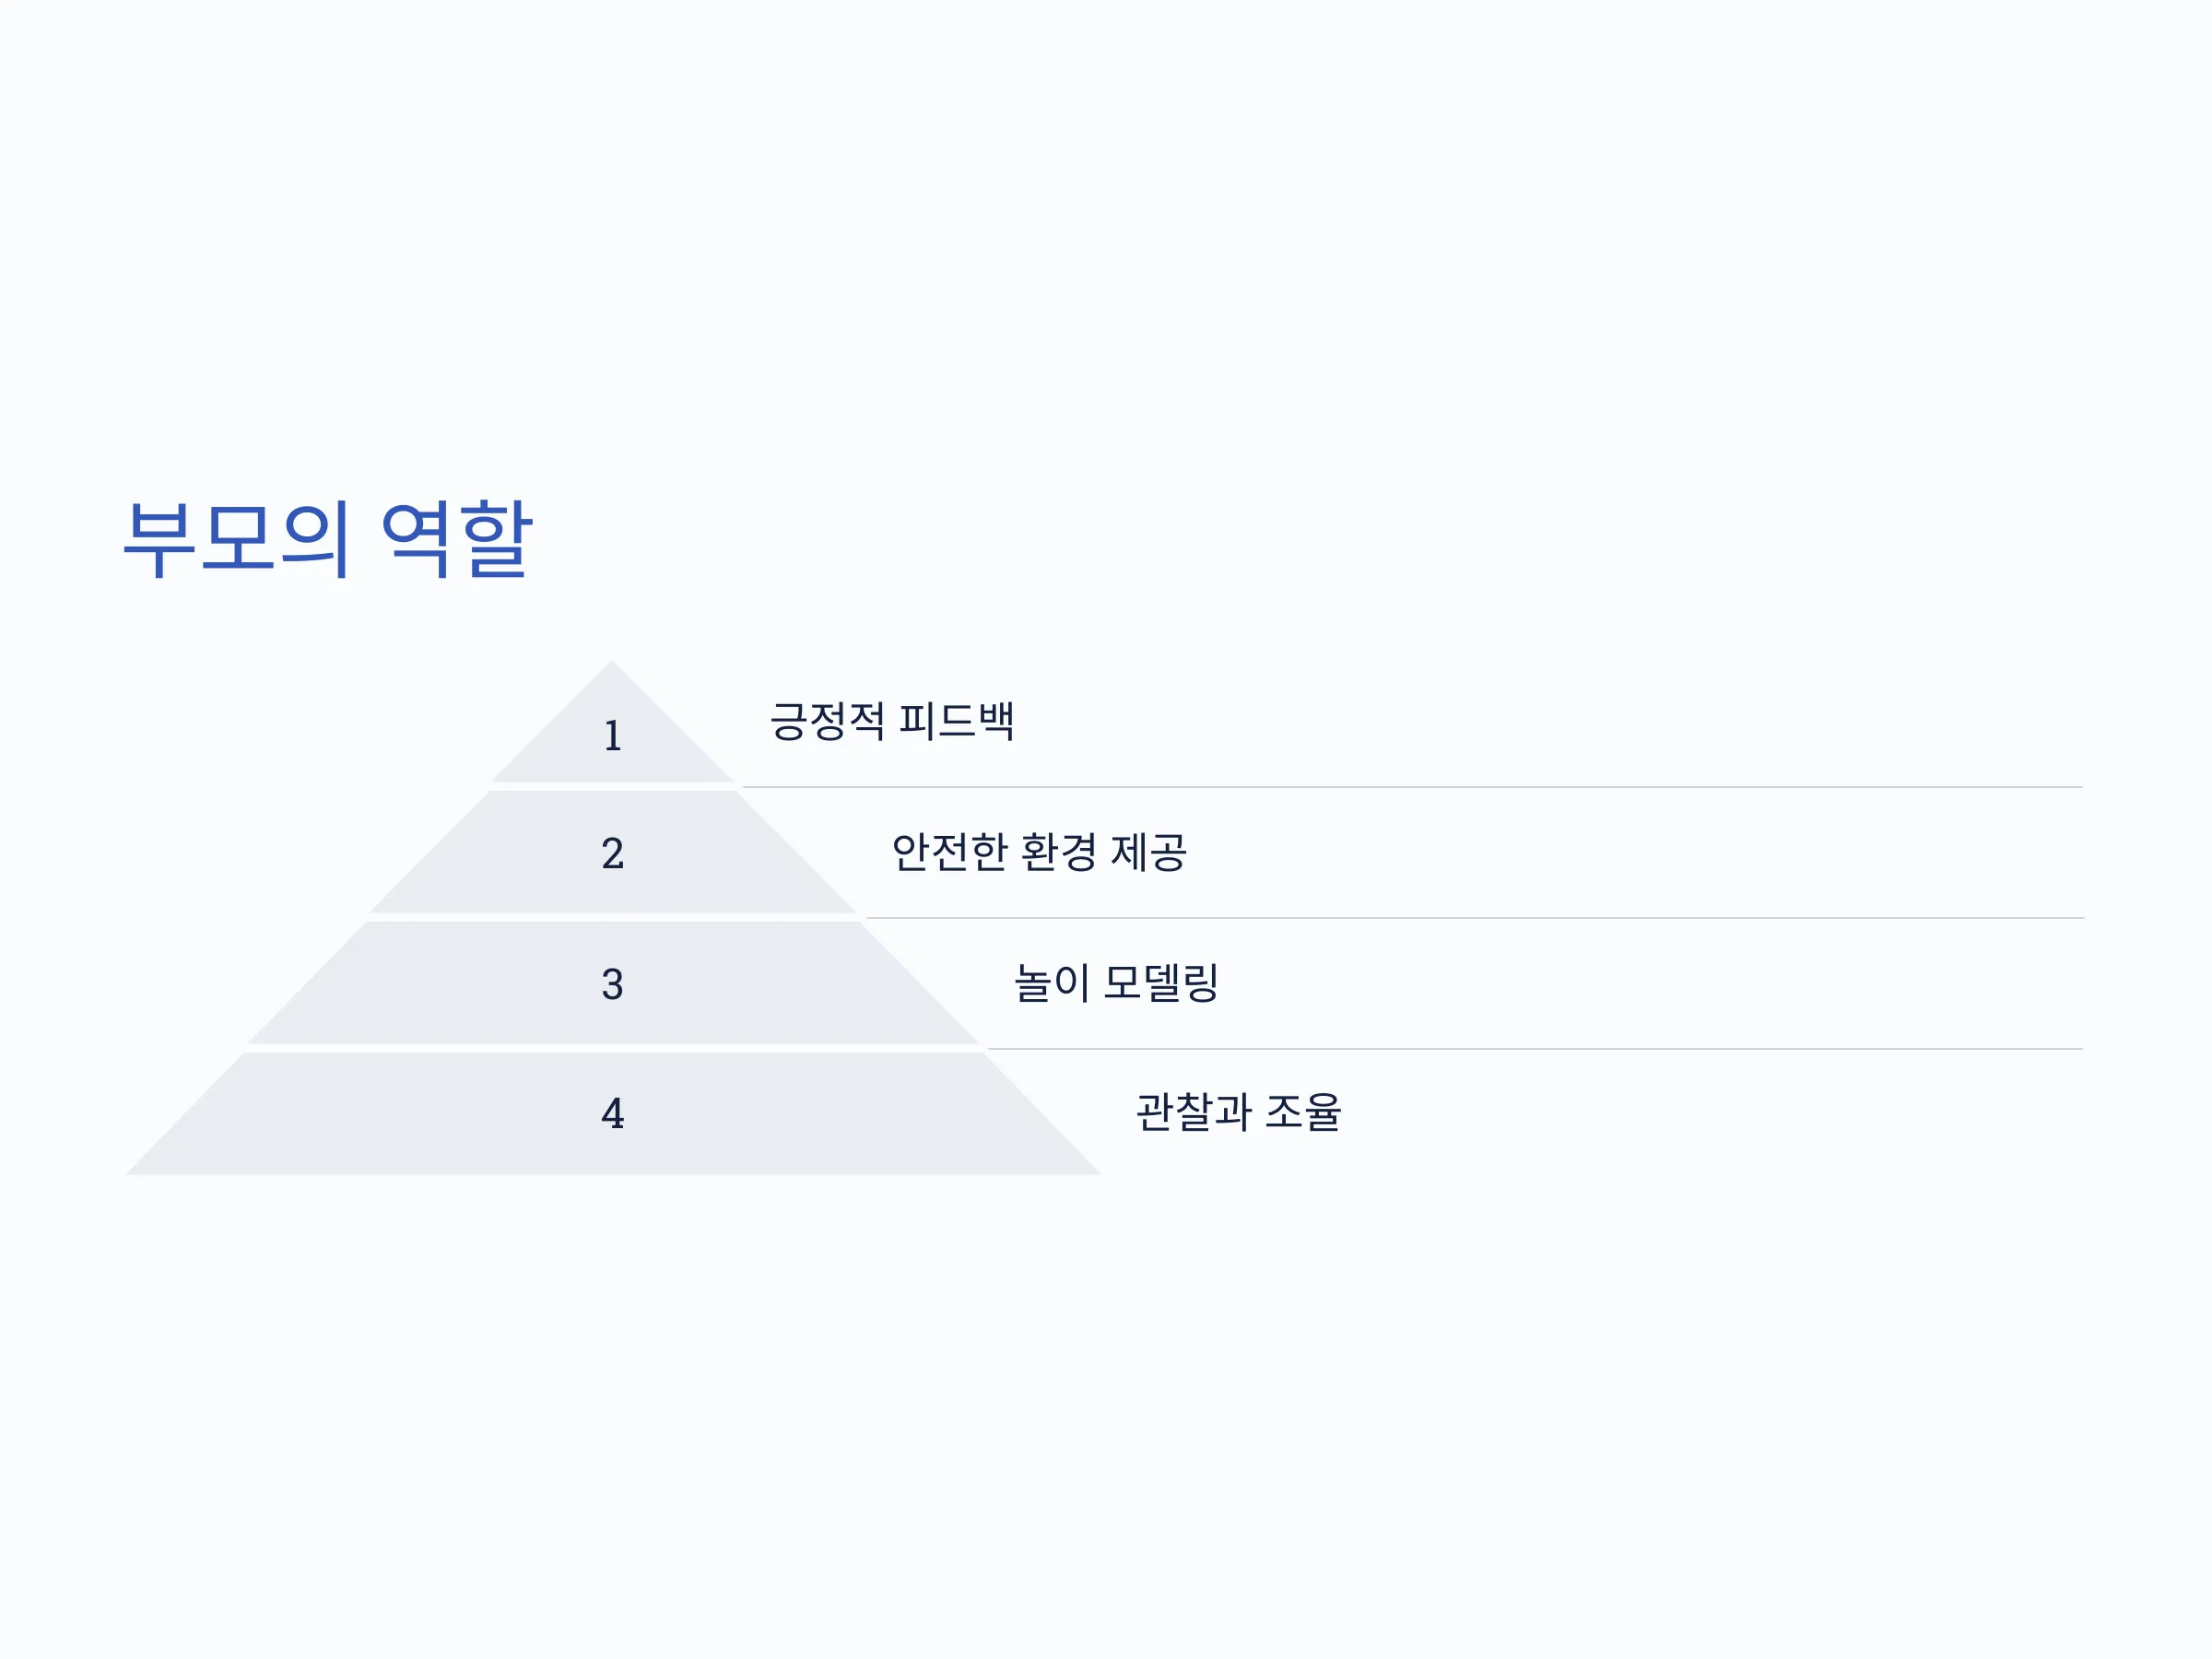Select the third pyramid tier shape
This screenshot has height=1659, width=2212.
coord(613,983)
